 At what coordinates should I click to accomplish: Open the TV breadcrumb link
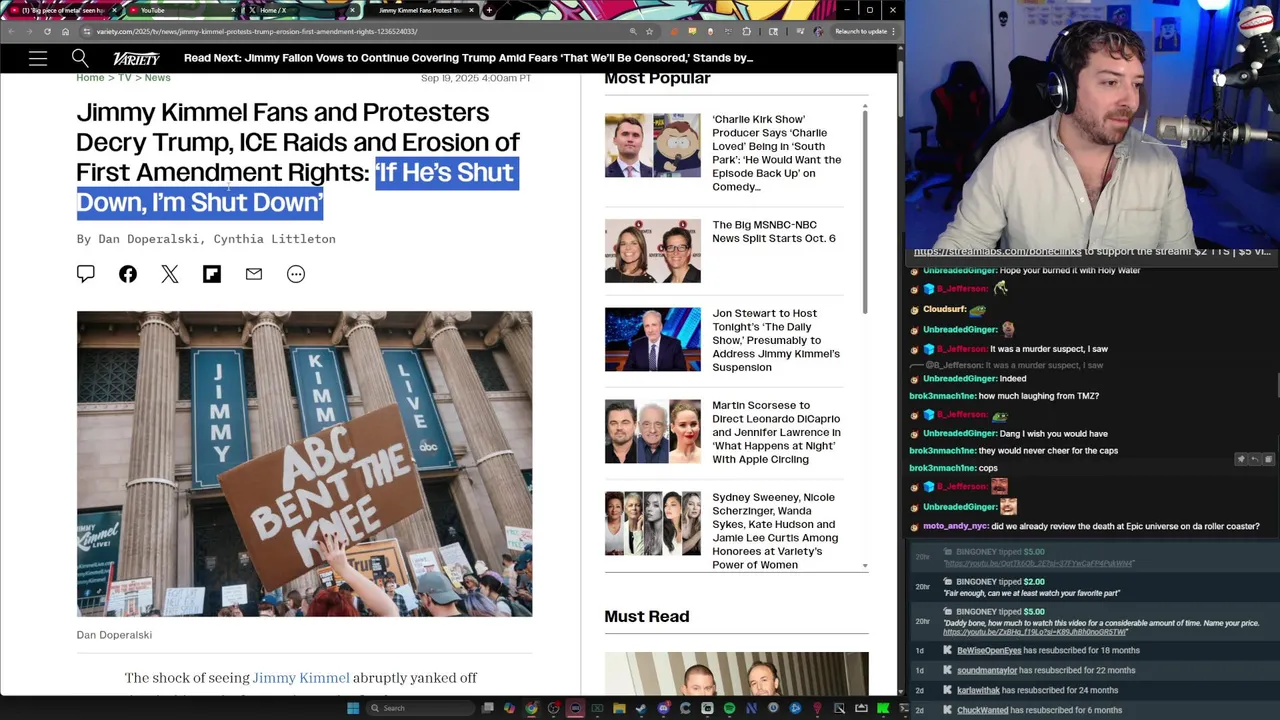click(x=125, y=78)
